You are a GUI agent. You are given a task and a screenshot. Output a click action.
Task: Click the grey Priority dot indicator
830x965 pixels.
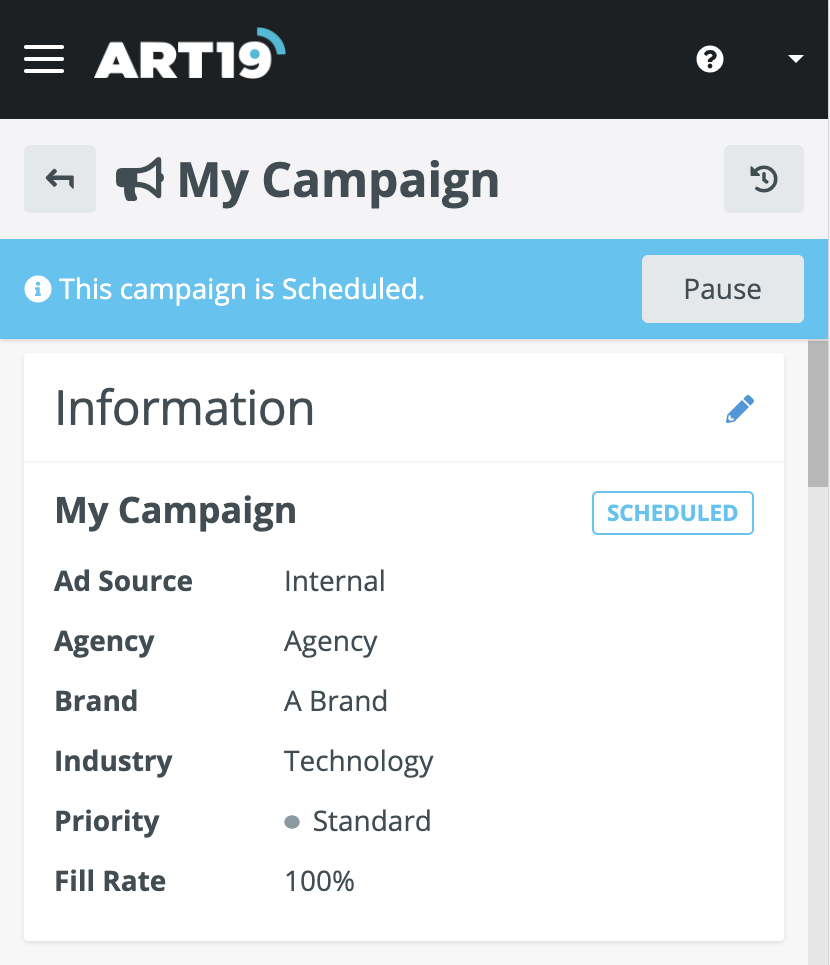click(x=292, y=822)
